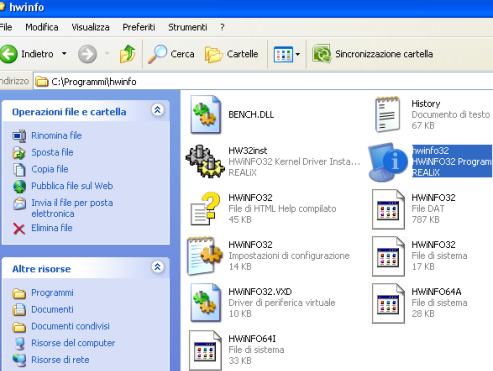
Task: Open the Visualizza menu
Action: coord(90,27)
